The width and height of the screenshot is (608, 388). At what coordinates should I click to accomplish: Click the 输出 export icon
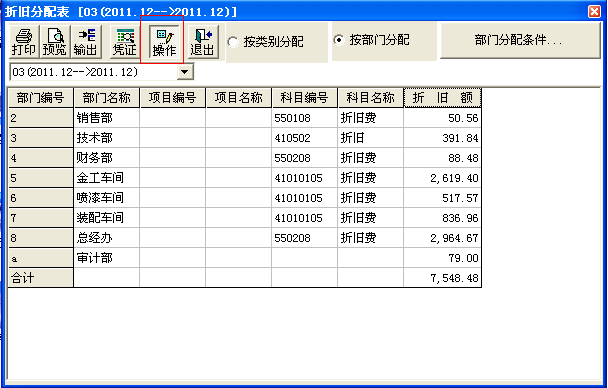[x=86, y=42]
